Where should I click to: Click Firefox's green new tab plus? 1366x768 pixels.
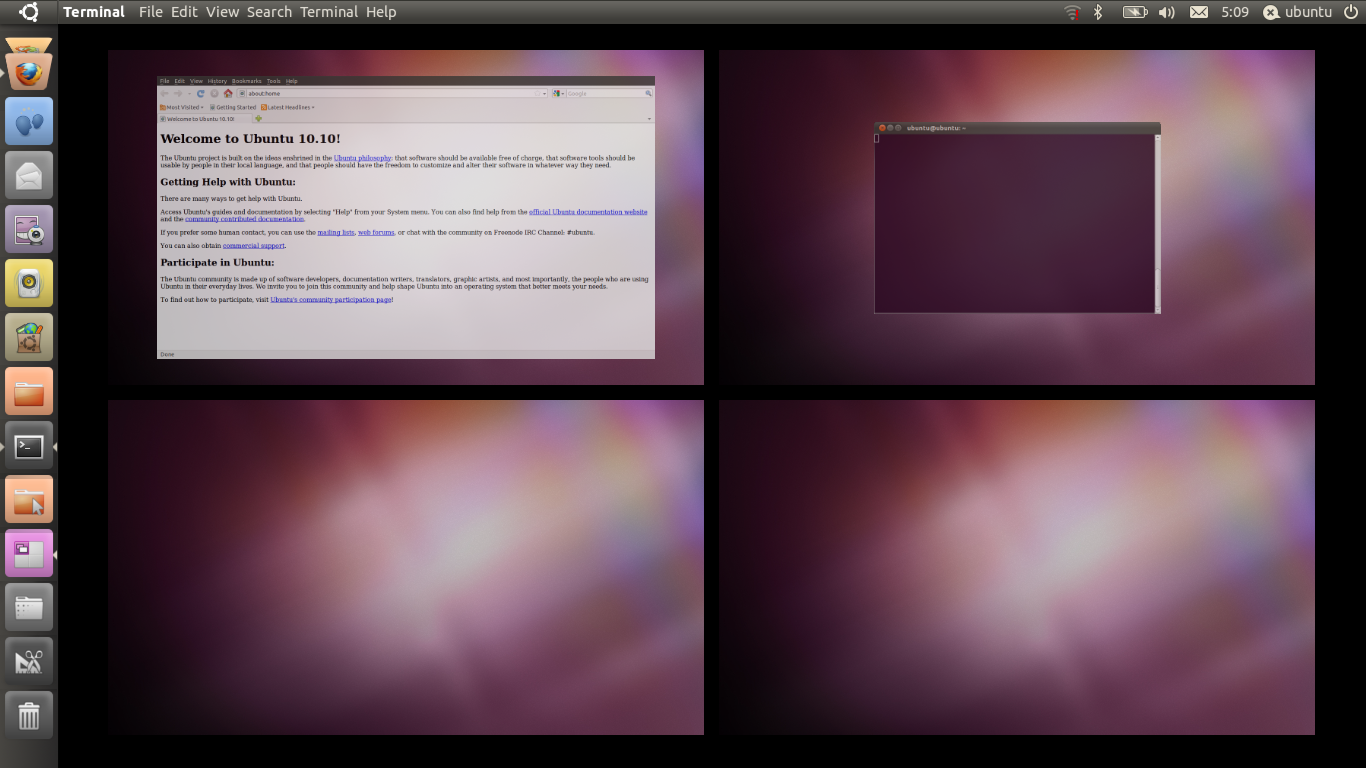pos(258,118)
